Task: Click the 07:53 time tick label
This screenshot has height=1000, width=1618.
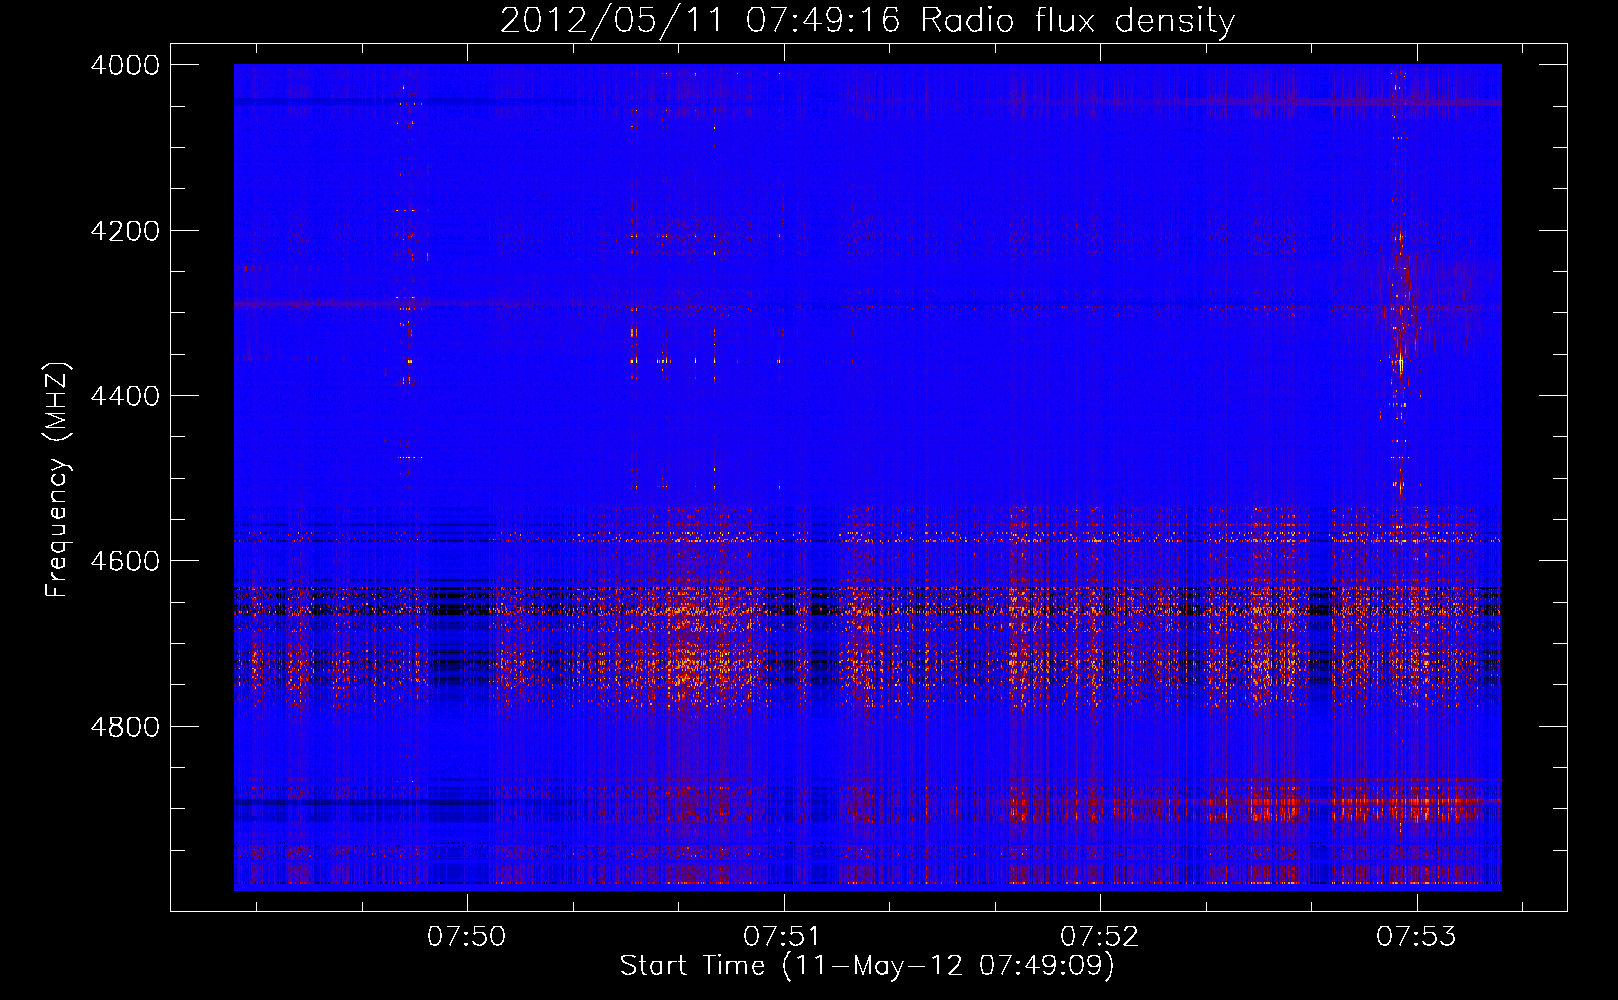Action: coord(1416,937)
